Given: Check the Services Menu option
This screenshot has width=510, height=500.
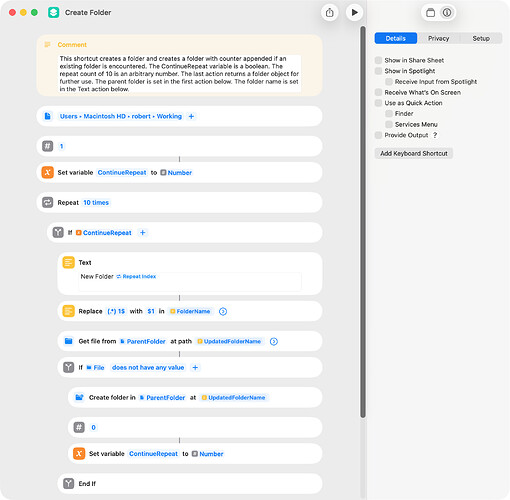Looking at the screenshot, I should click(389, 124).
